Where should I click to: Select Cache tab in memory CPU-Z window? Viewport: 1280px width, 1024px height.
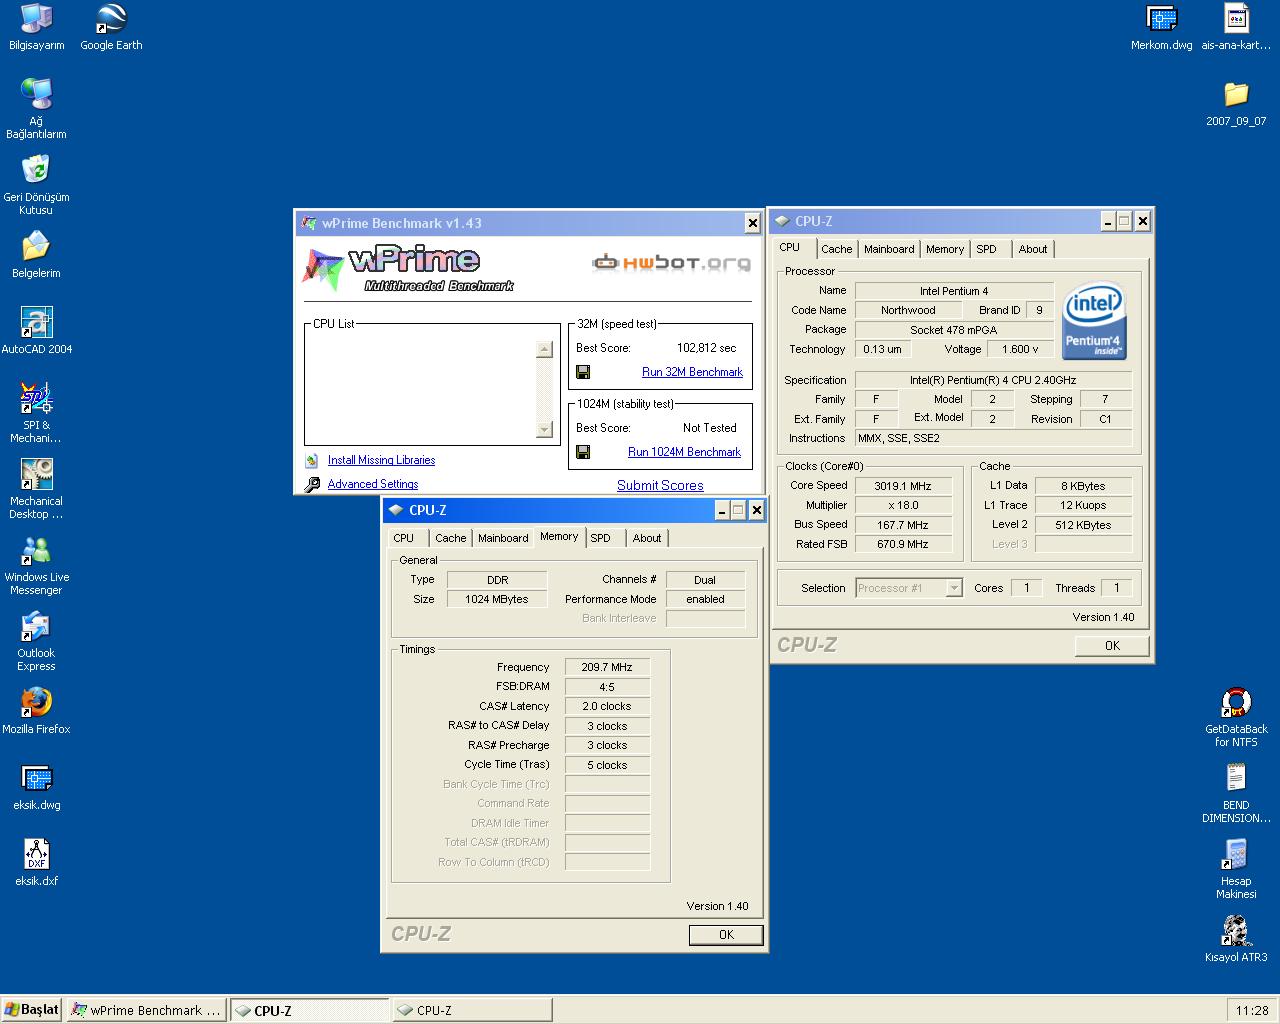451,538
